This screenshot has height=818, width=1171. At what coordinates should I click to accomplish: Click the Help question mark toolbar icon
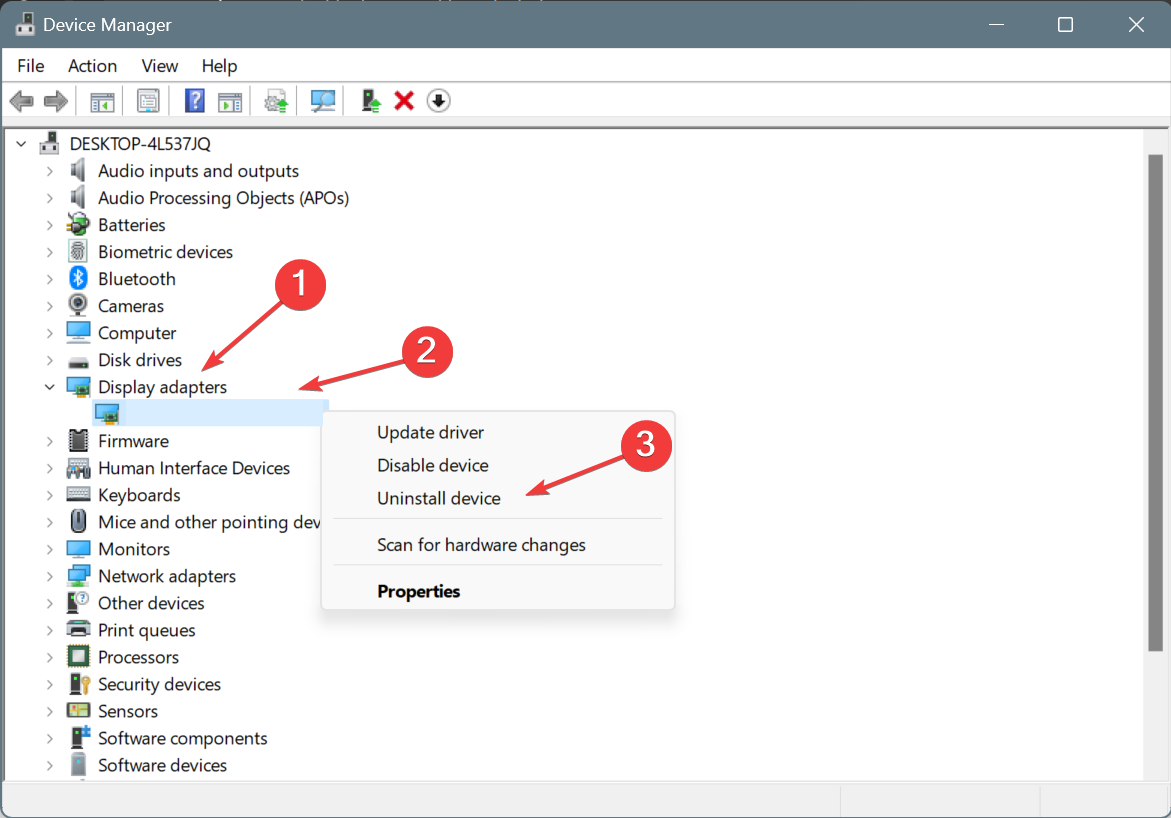click(x=195, y=101)
